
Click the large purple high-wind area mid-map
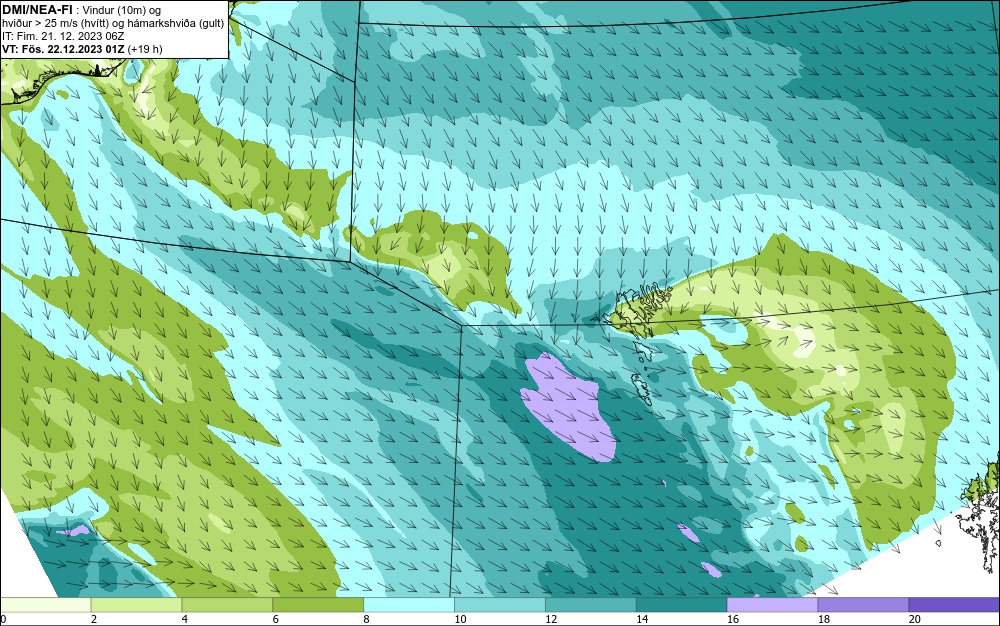568,408
